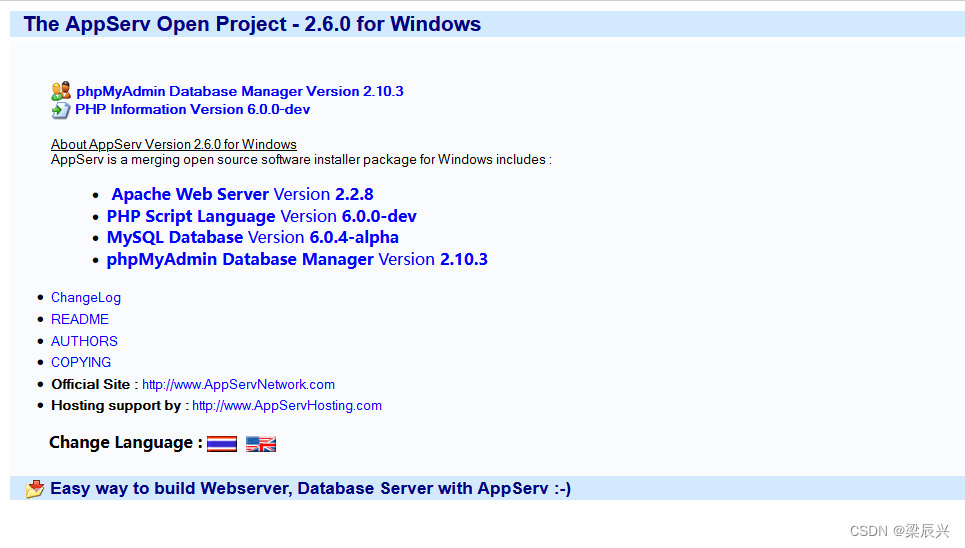The image size is (965, 548).
Task: Switch language with the Thai flag
Action: (222, 444)
